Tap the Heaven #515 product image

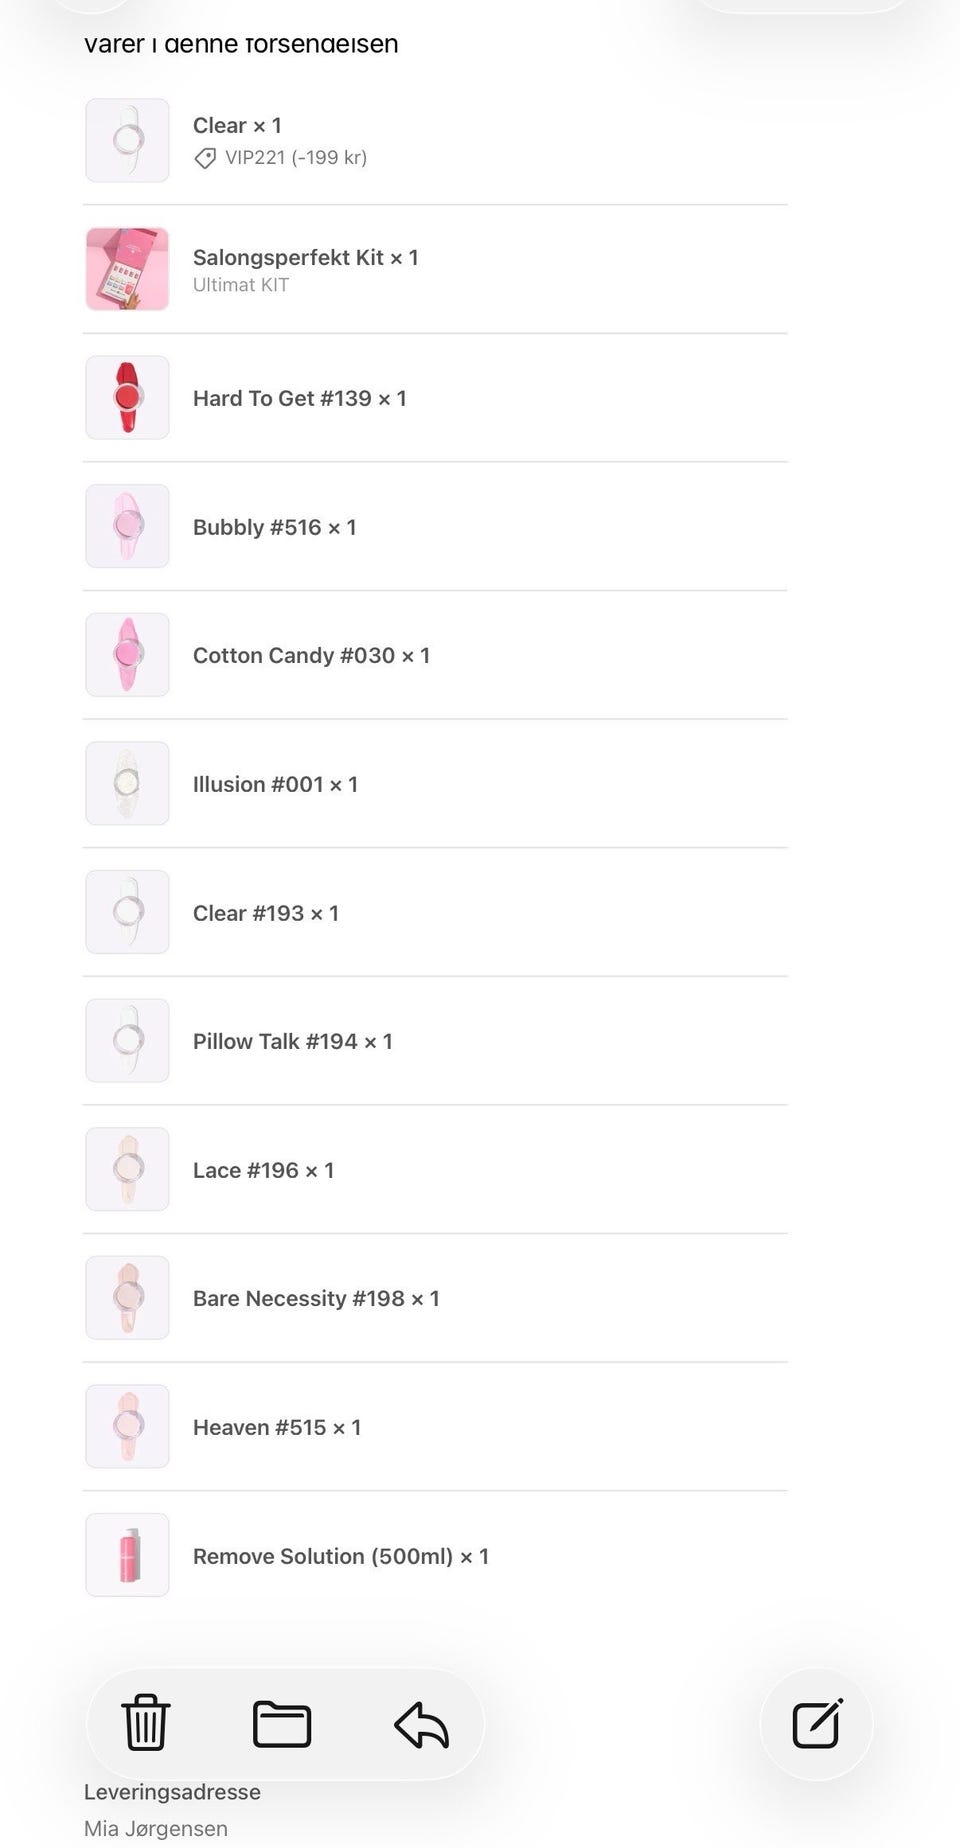pyautogui.click(x=127, y=1427)
